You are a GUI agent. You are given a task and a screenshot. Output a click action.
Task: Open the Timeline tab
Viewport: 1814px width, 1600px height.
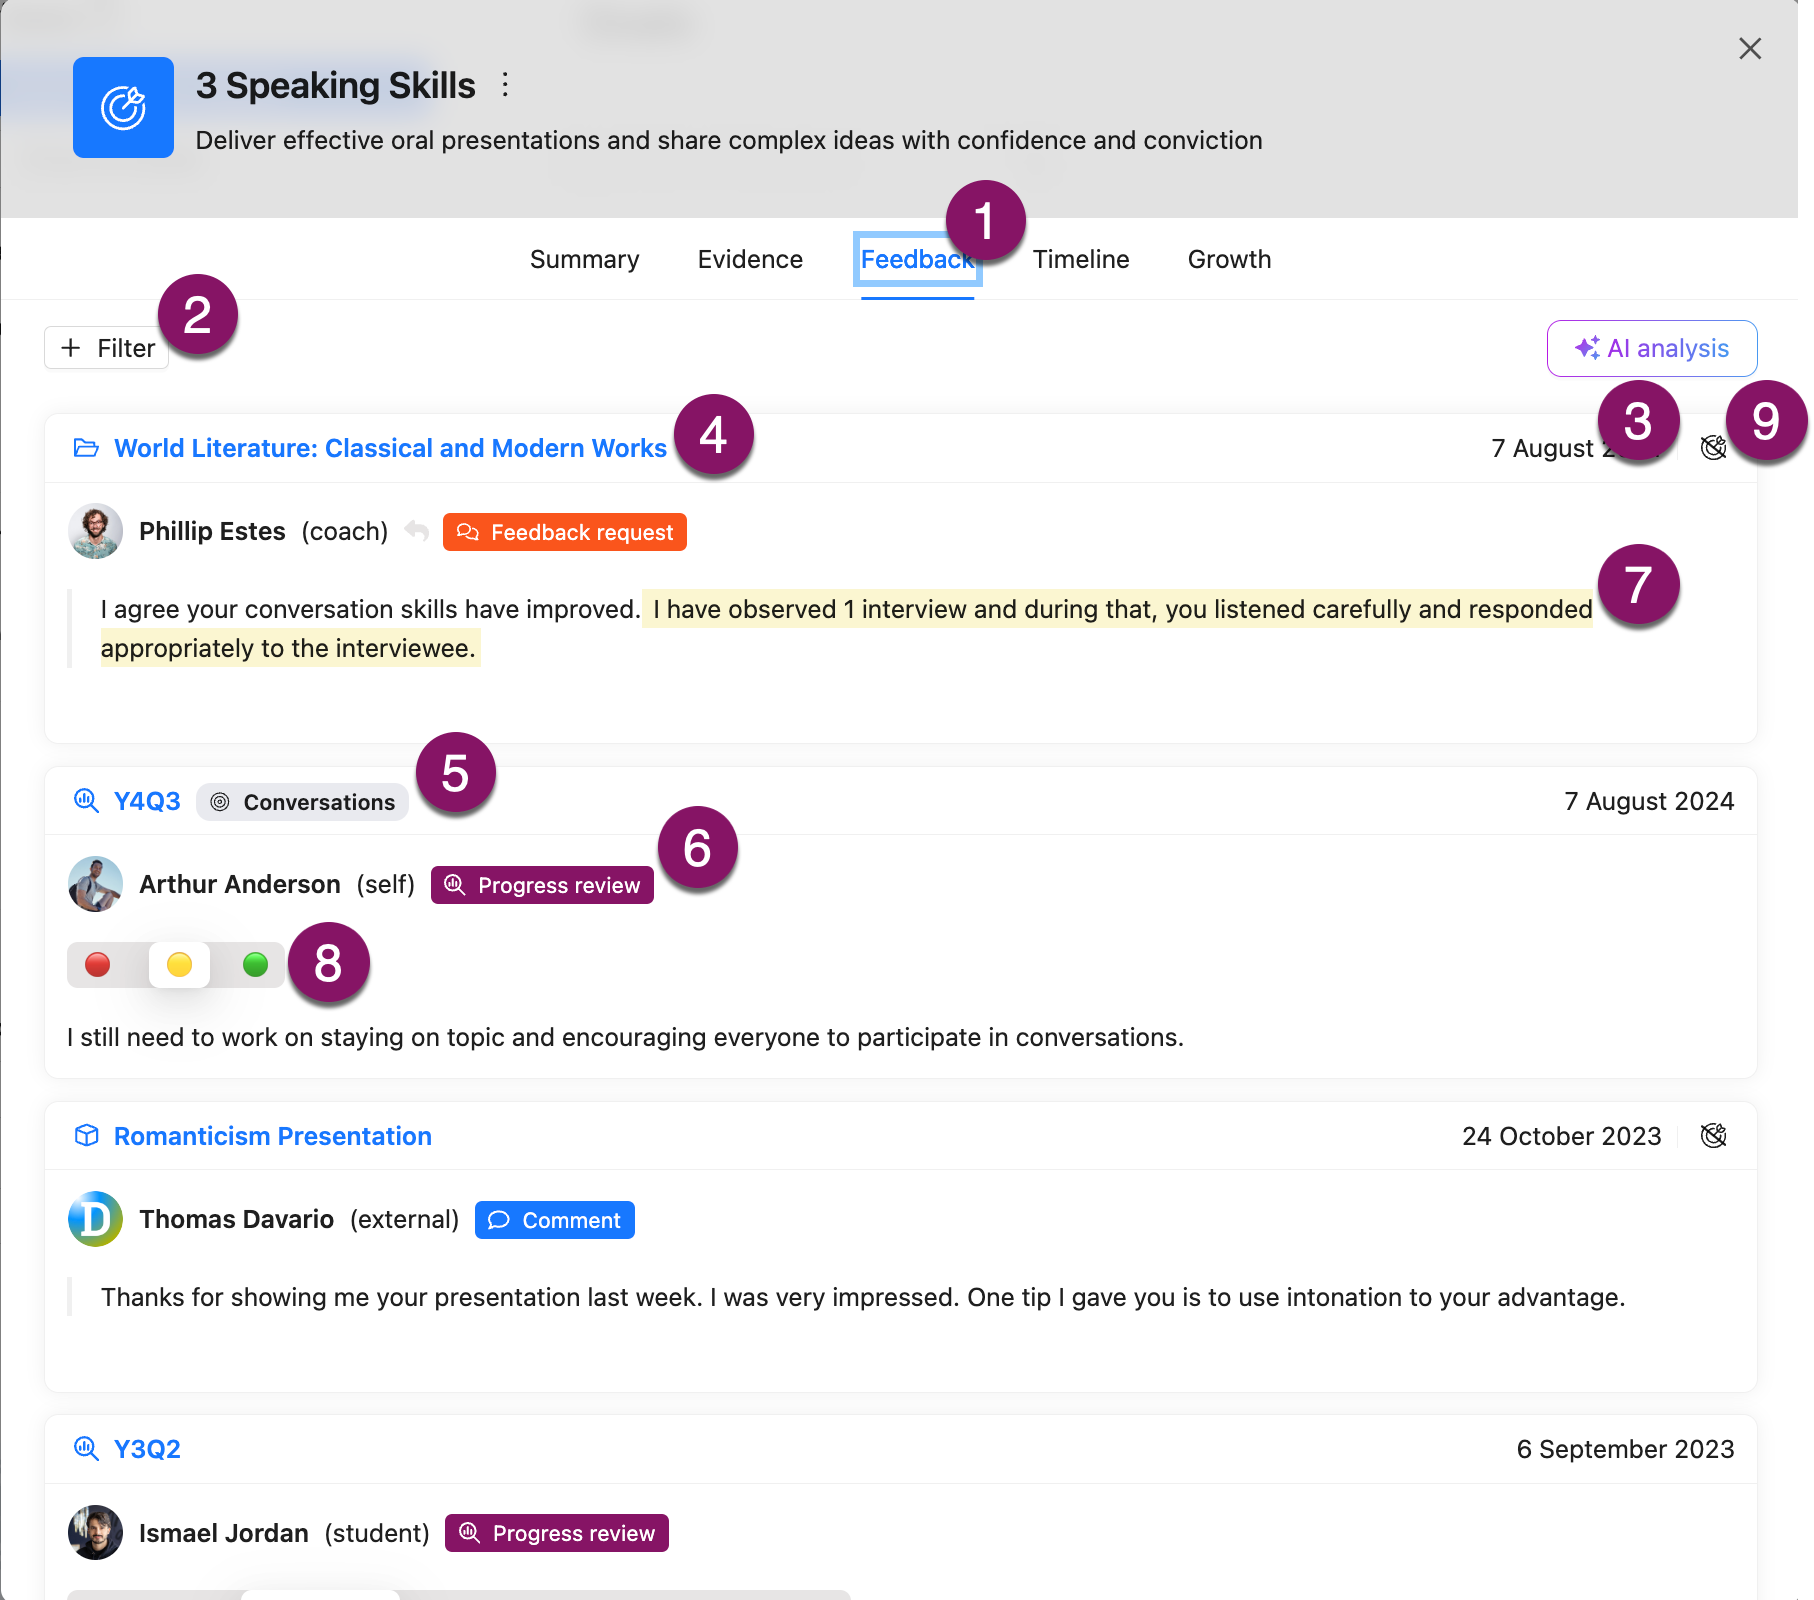coord(1080,259)
